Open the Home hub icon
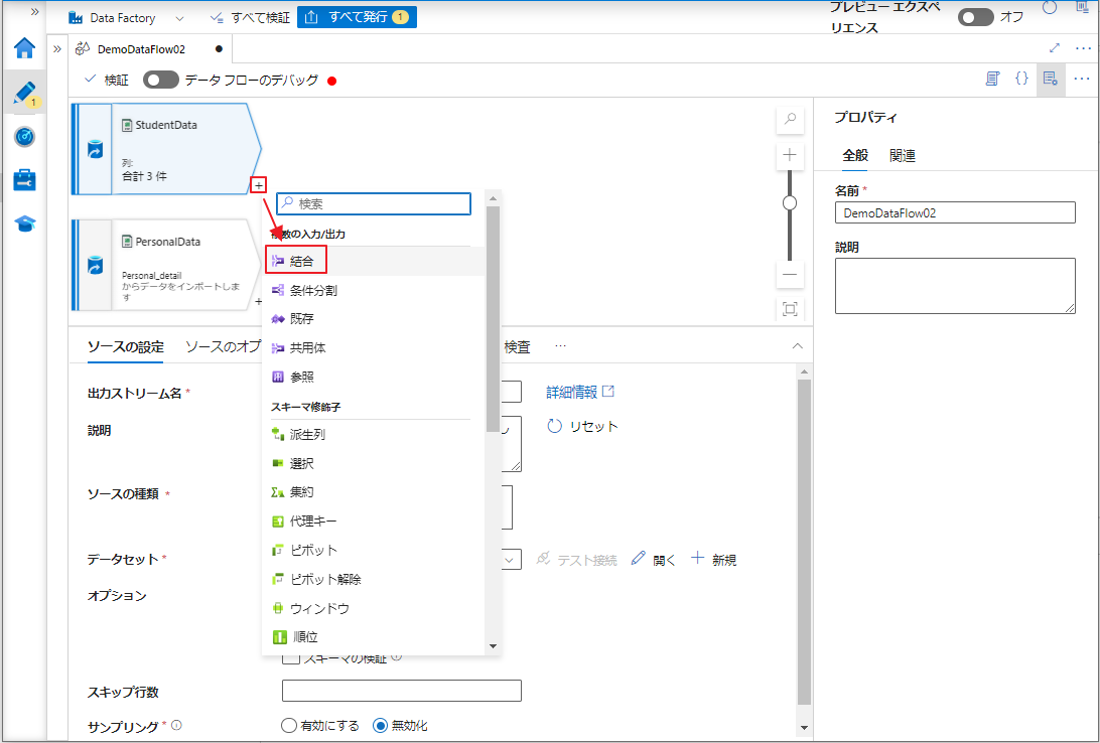This screenshot has width=1100, height=743. pyautogui.click(x=25, y=48)
